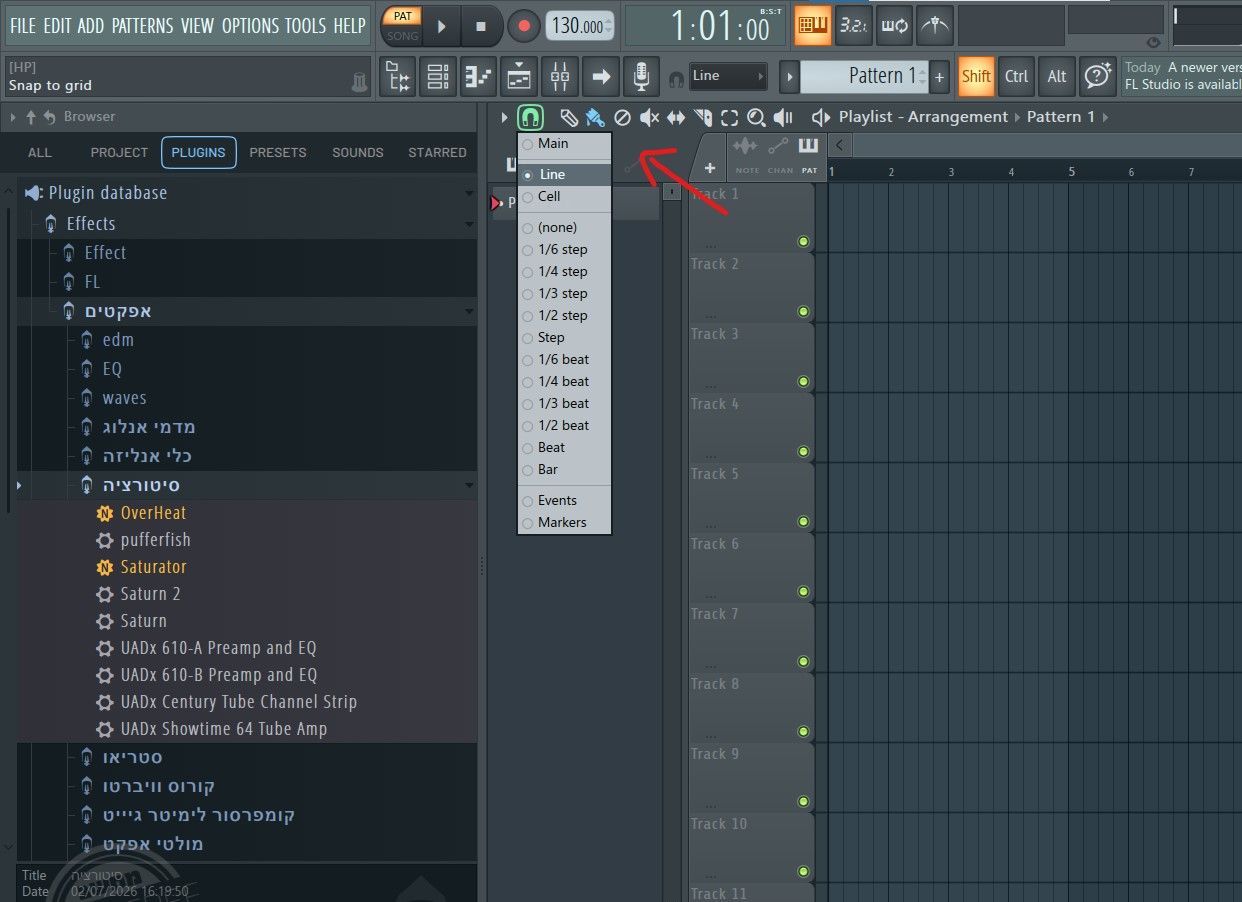Mute Track 3 using its green light
Viewport: 1242px width, 902px height.
803,382
